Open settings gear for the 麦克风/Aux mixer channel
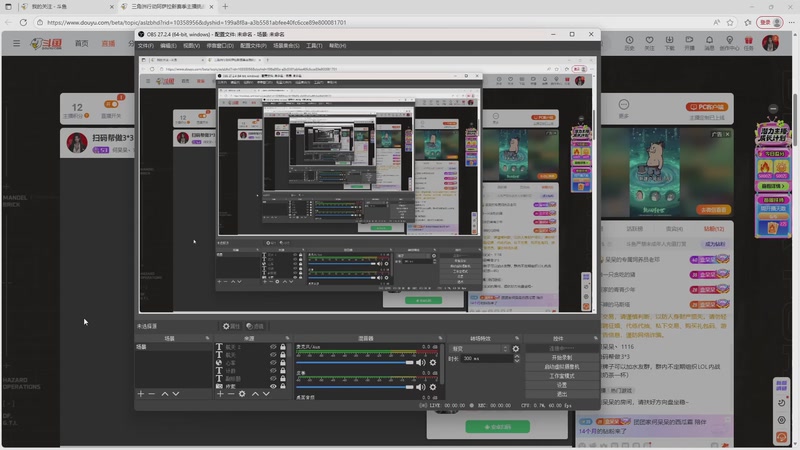The height and width of the screenshot is (450, 800). [433, 362]
